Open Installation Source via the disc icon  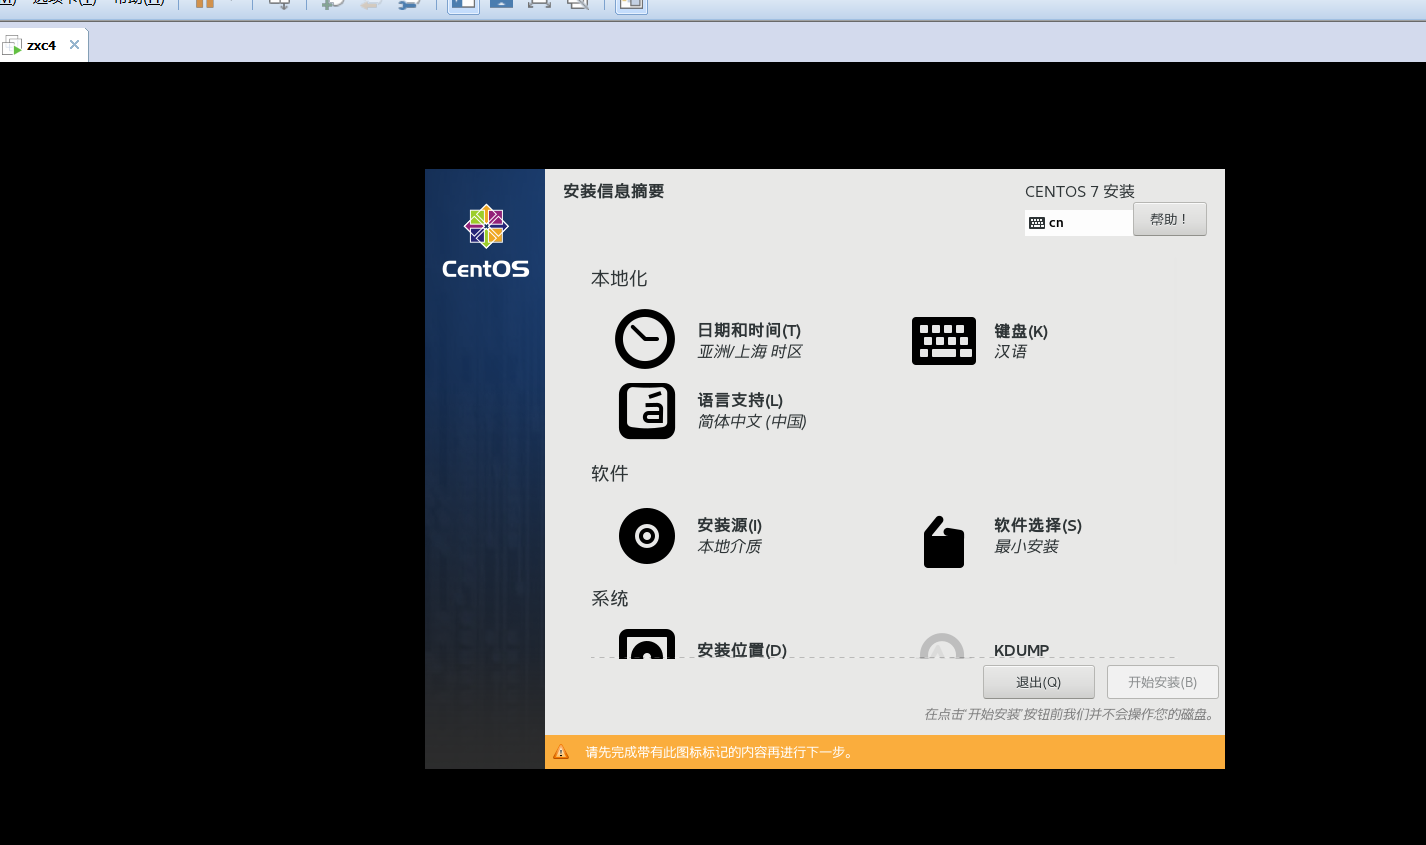pyautogui.click(x=647, y=536)
